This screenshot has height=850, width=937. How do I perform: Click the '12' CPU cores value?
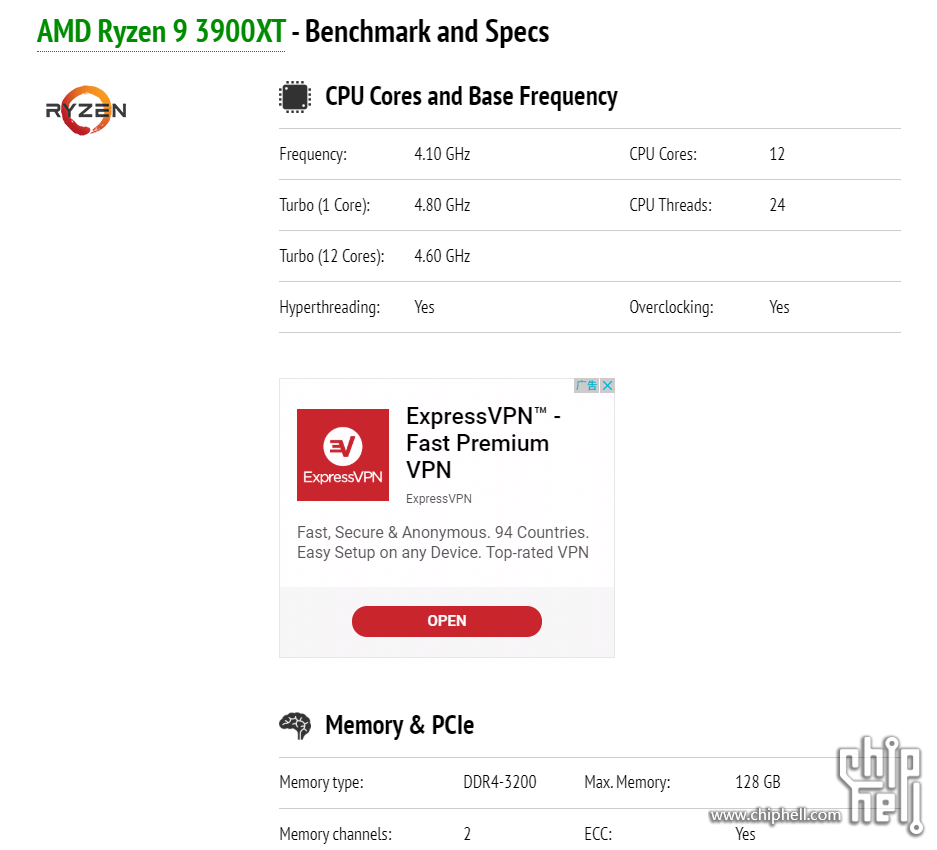pos(777,154)
